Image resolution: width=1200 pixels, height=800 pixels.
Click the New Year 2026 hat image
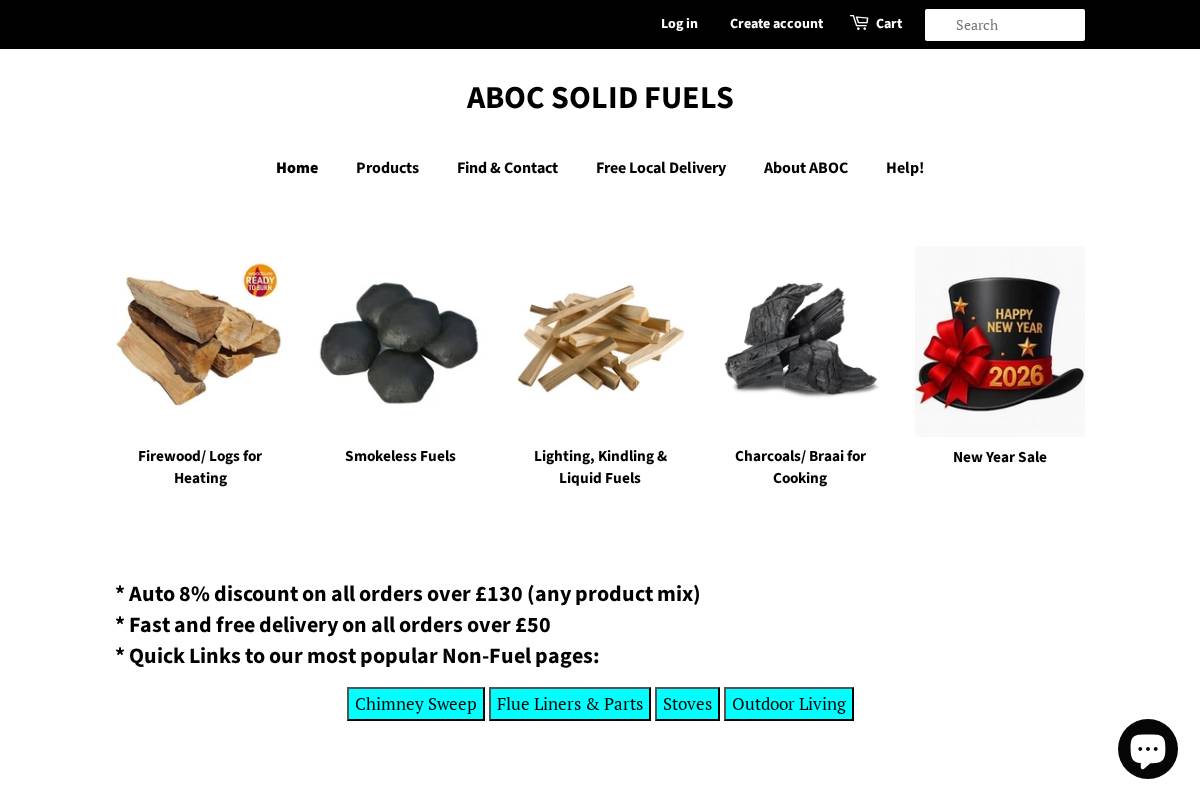coord(1000,341)
